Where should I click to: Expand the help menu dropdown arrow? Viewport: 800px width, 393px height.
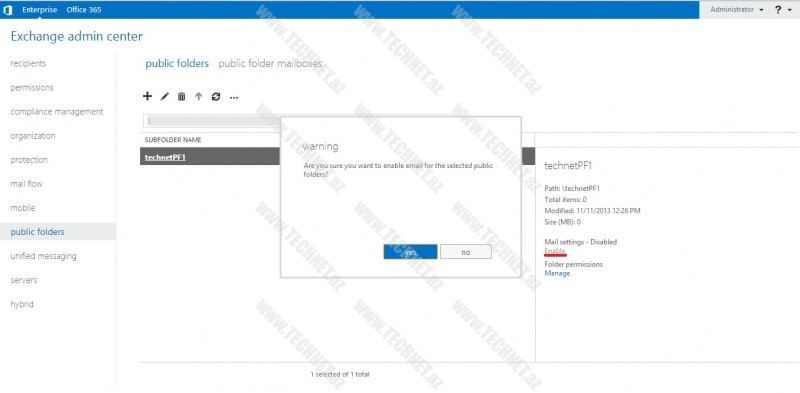790,10
